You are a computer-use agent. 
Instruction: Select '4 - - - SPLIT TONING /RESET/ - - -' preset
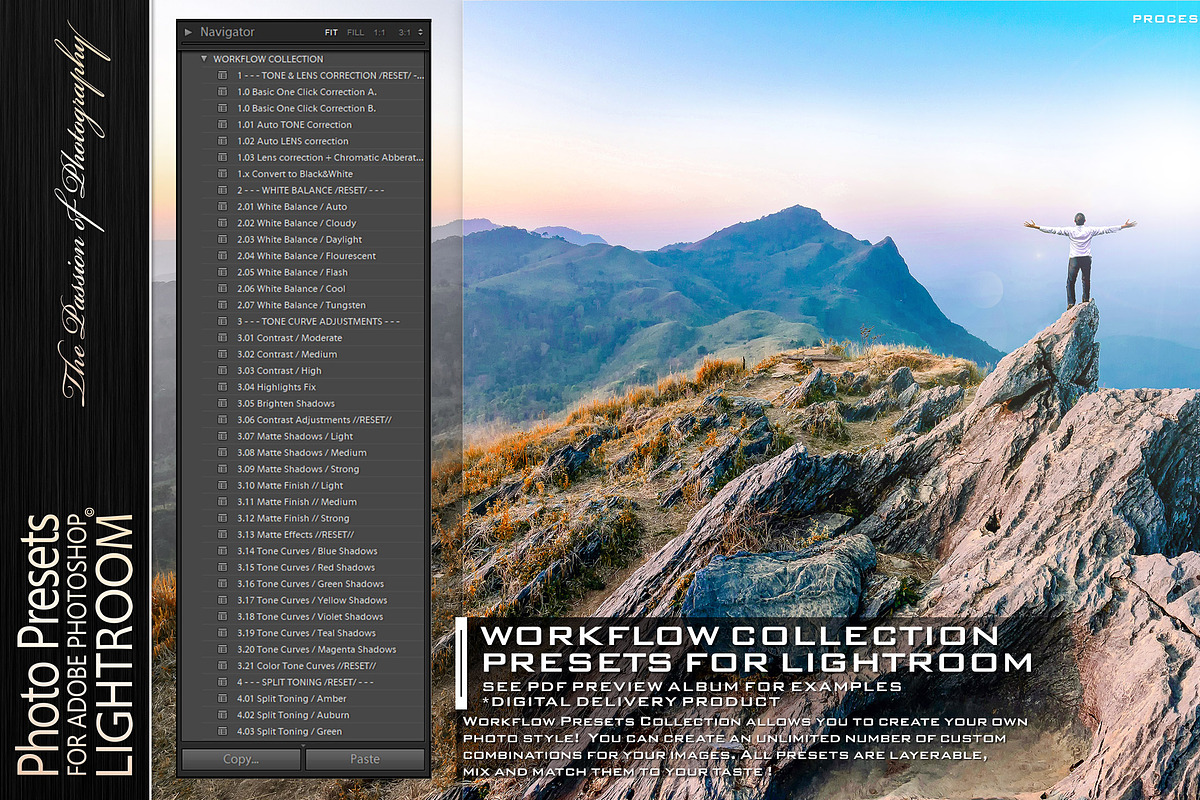304,682
